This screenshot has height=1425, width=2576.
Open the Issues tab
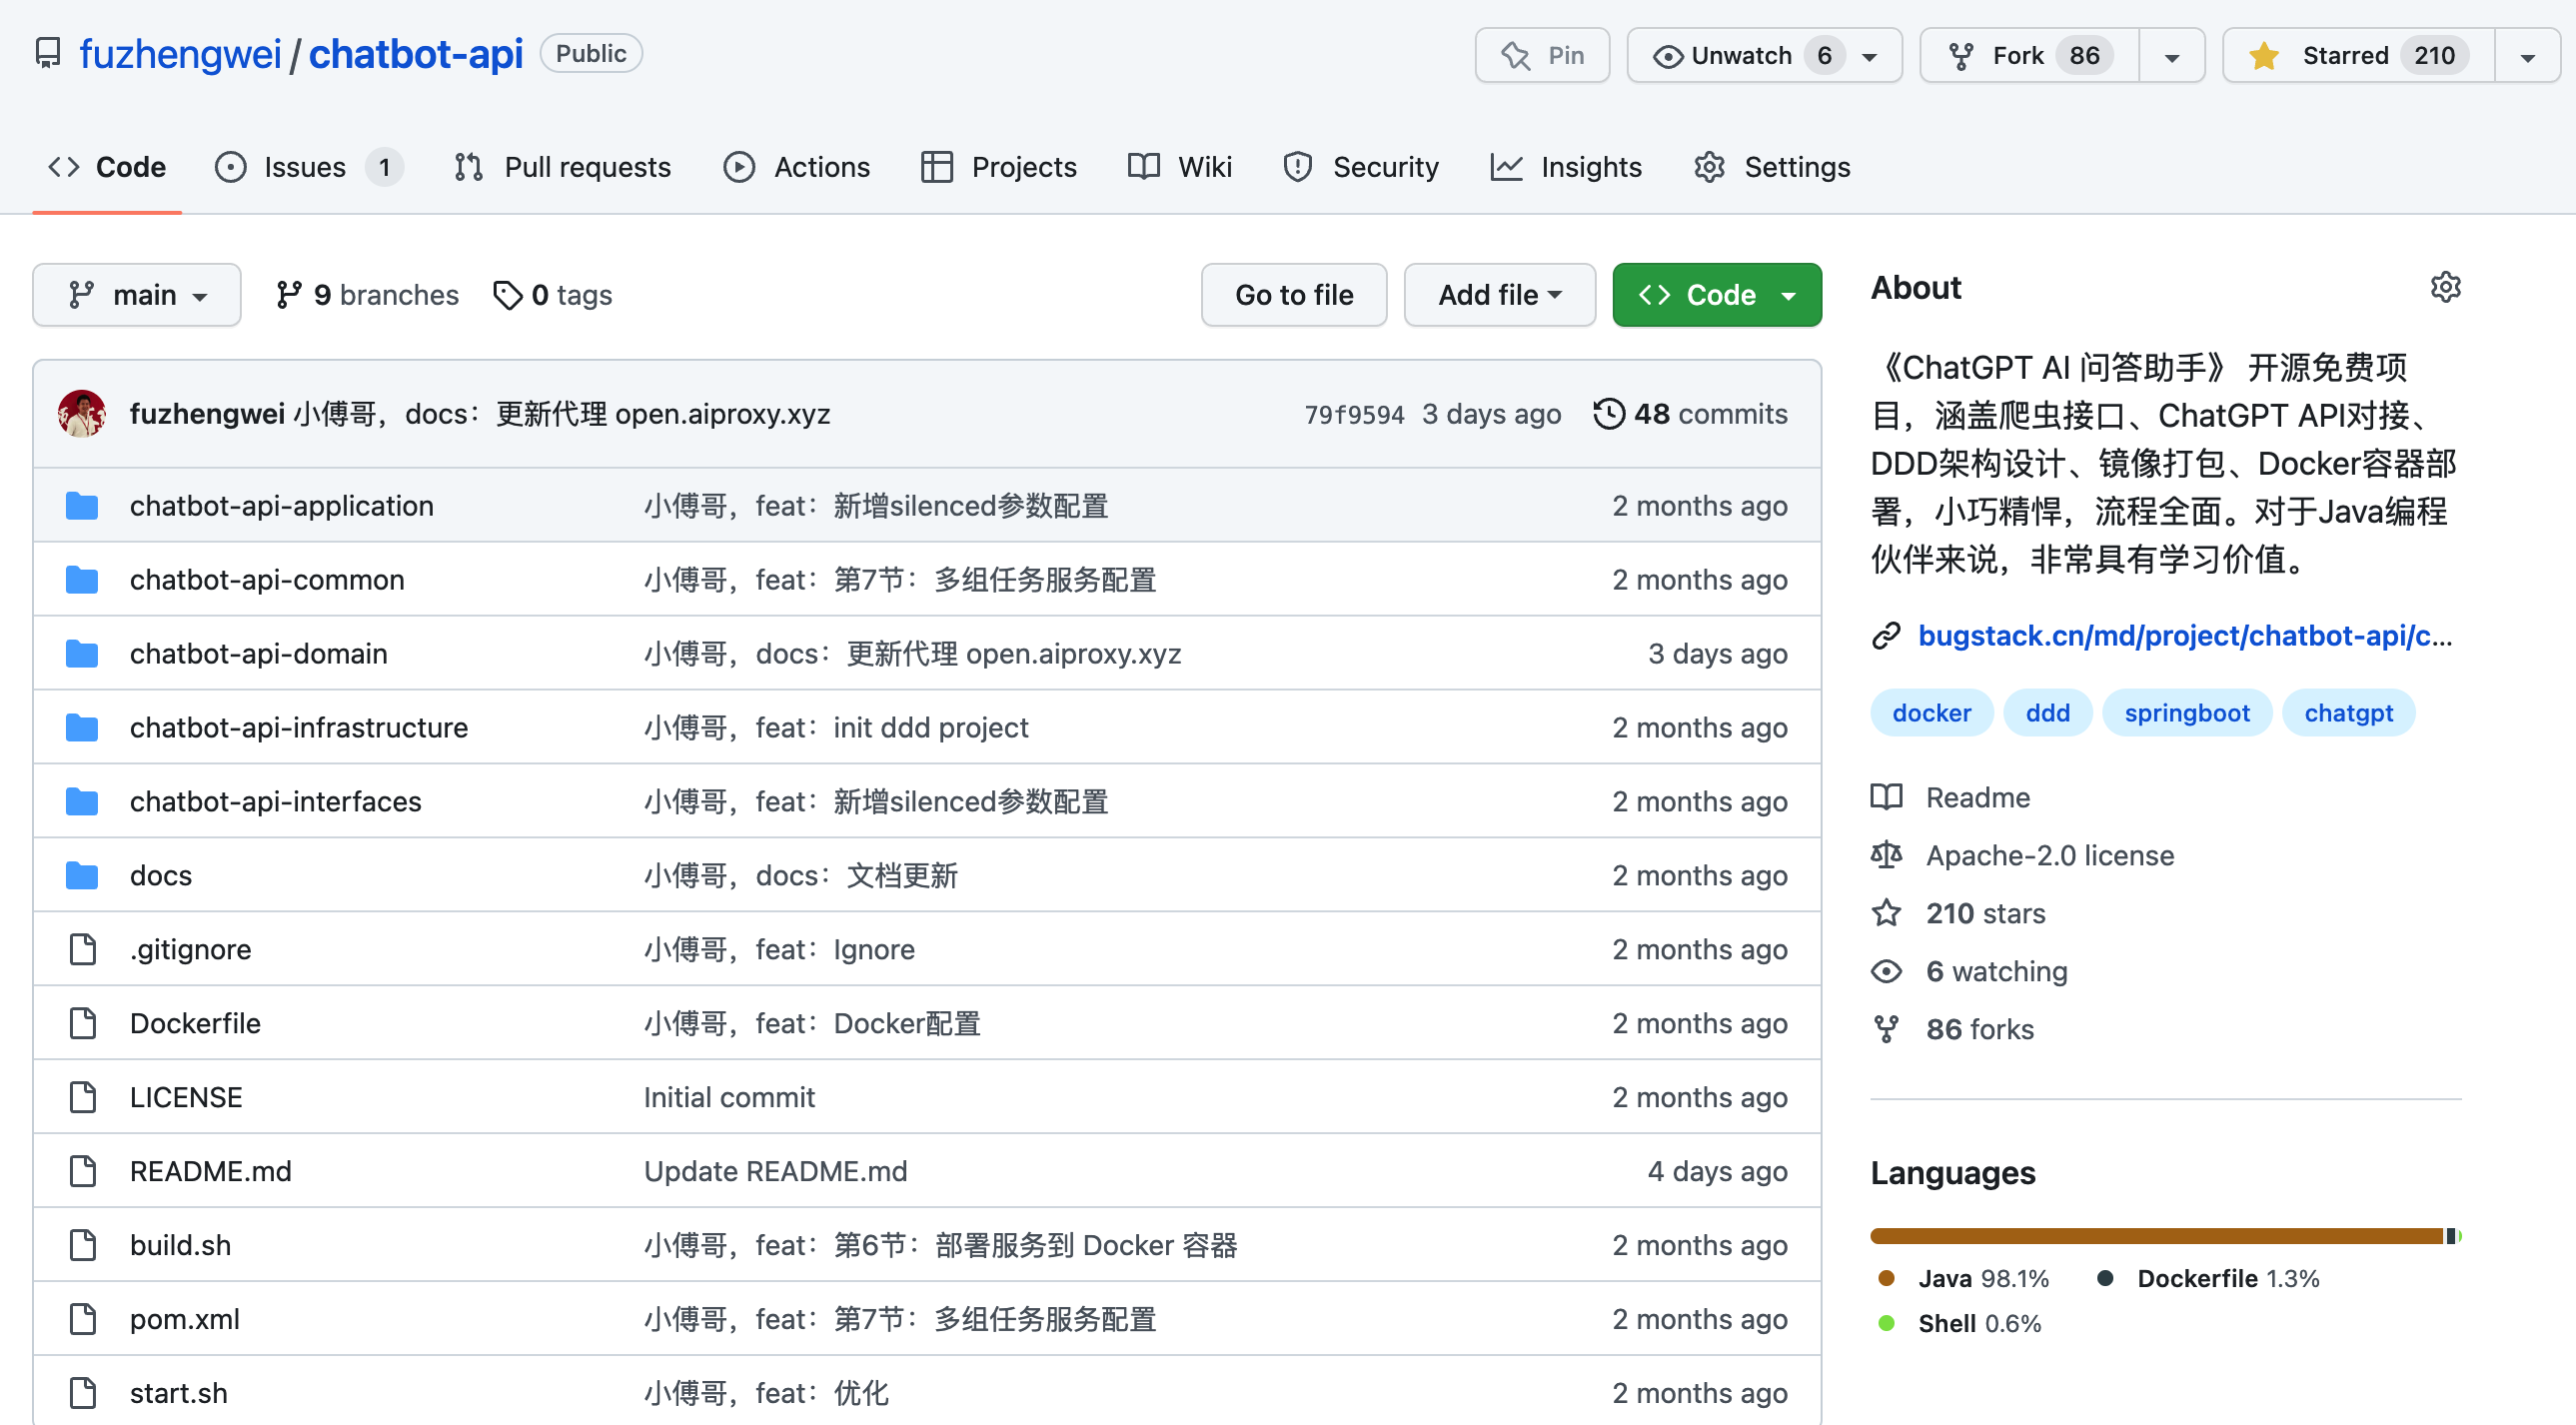308,167
